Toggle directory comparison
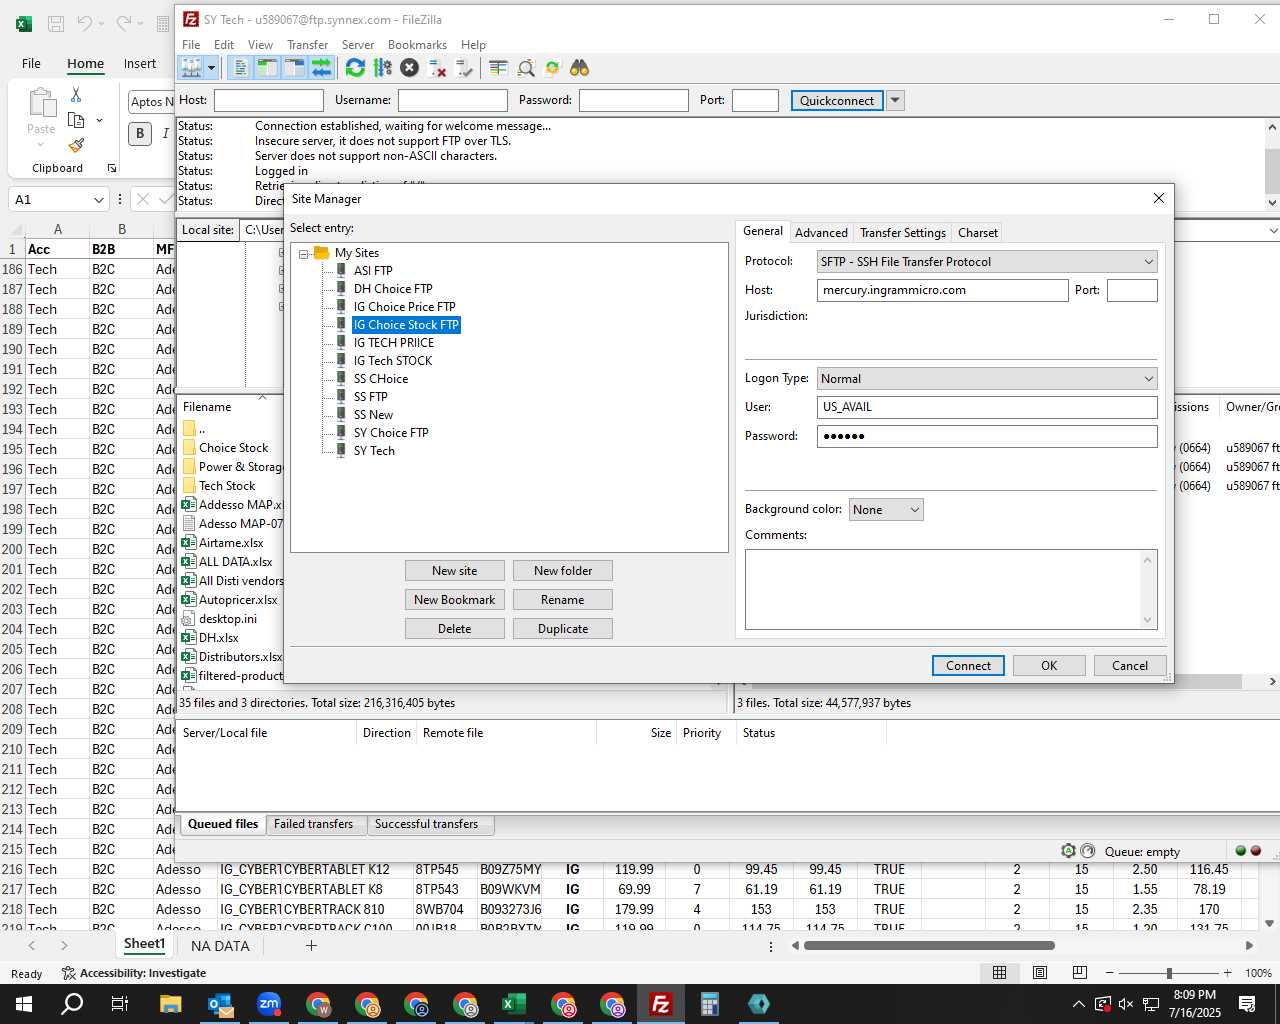1280x1024 pixels. coord(525,68)
